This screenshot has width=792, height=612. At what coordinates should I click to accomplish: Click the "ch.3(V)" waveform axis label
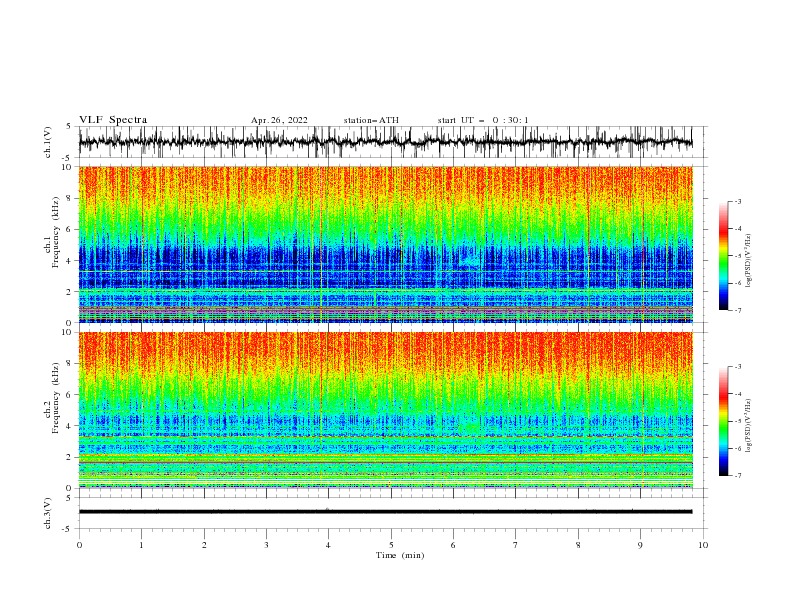(x=48, y=513)
